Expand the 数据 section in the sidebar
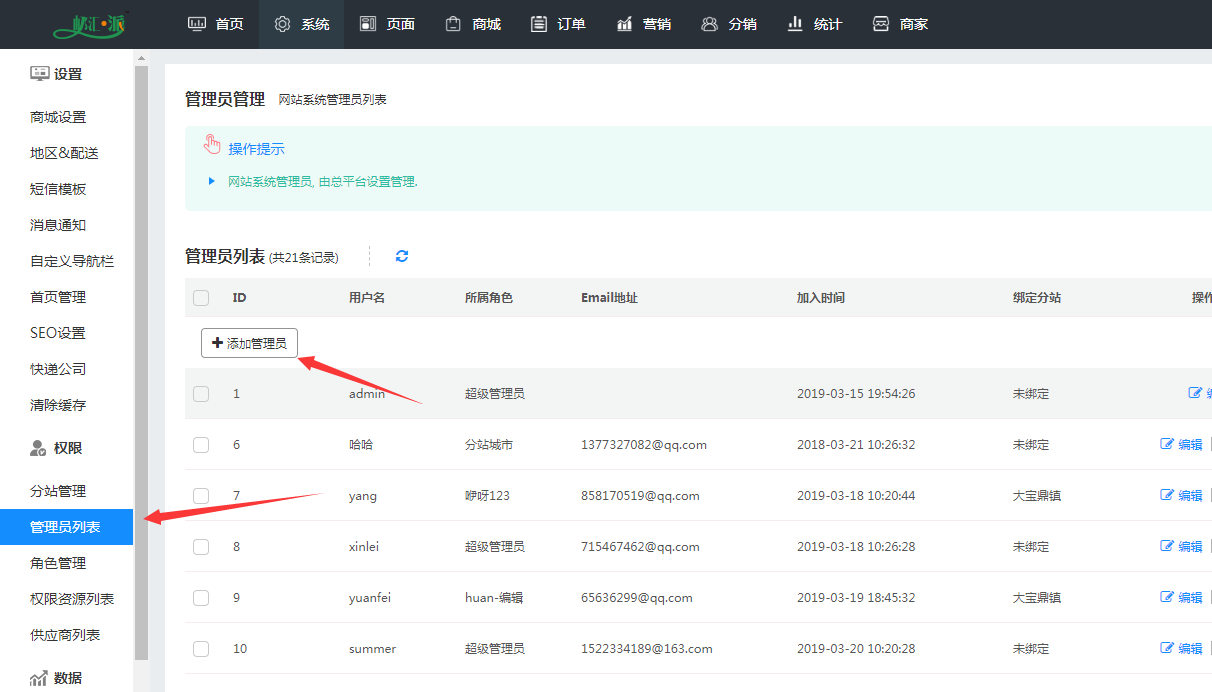The image size is (1212, 692). [57, 678]
